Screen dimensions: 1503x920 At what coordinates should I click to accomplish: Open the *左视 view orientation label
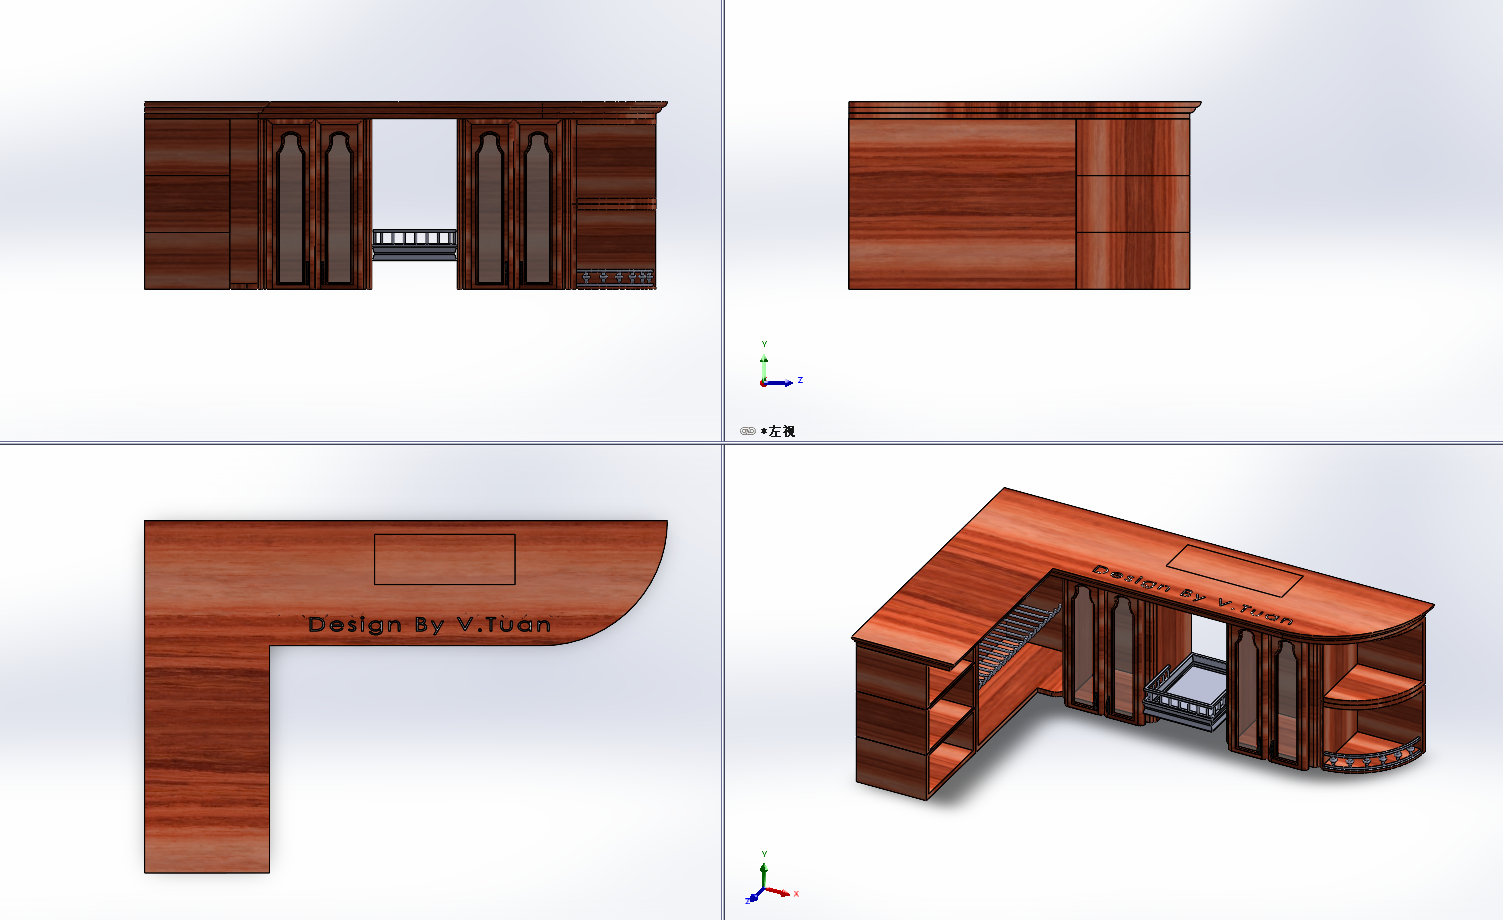[778, 431]
